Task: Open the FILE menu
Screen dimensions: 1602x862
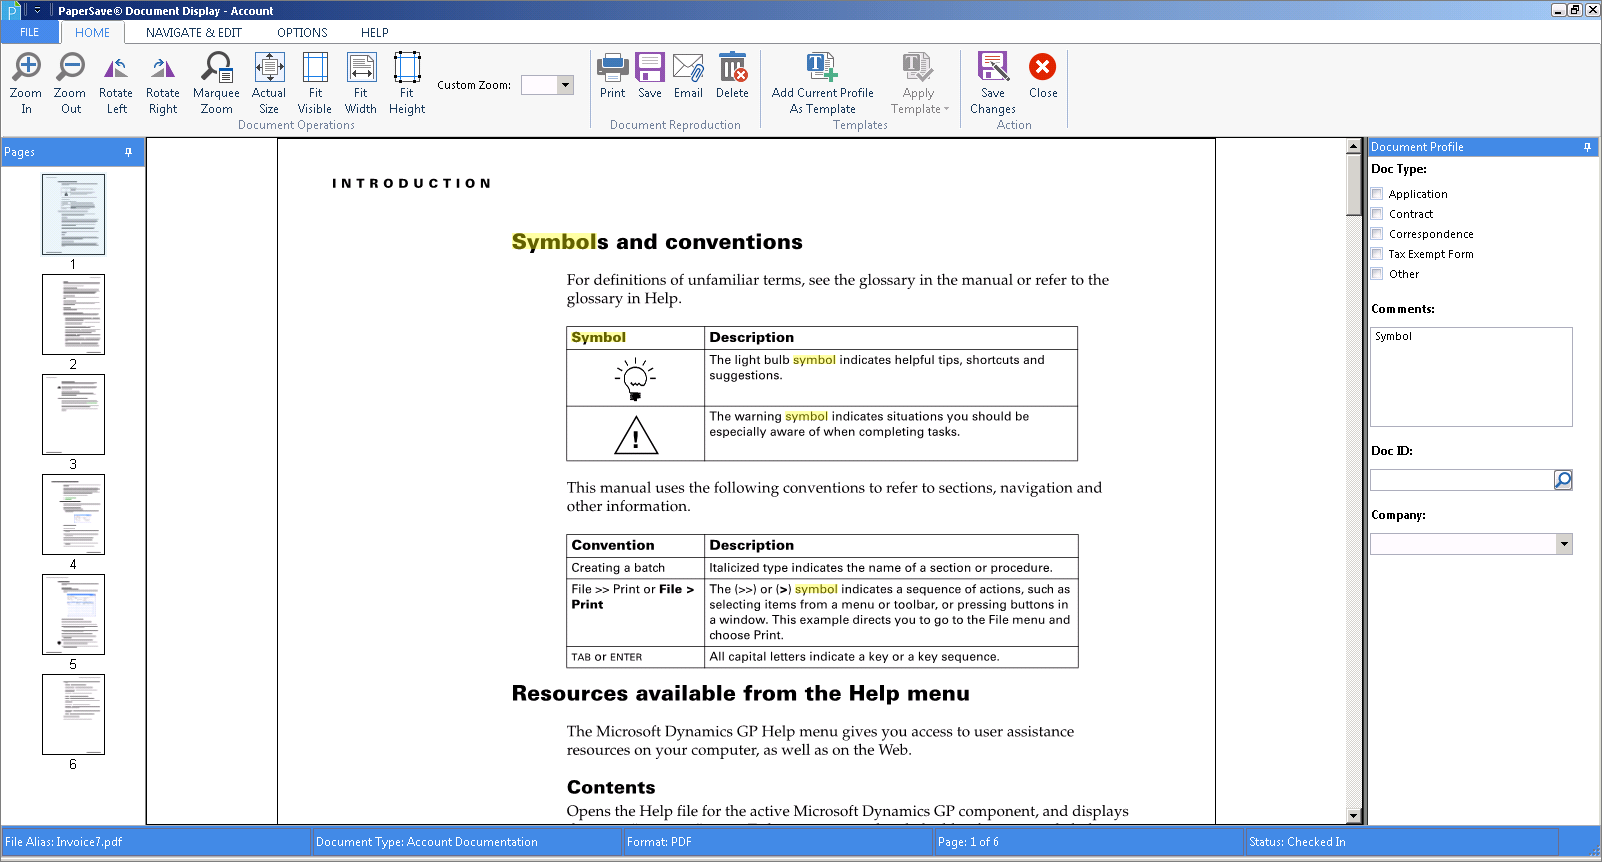Action: pyautogui.click(x=30, y=32)
